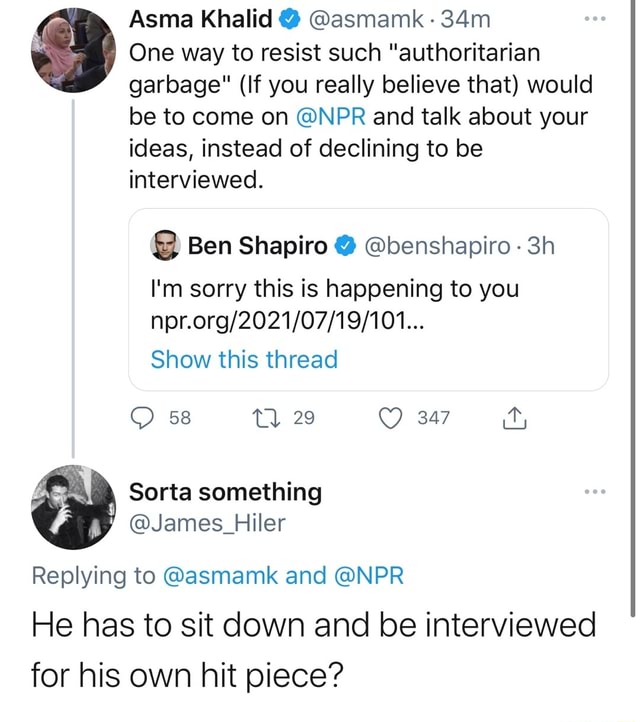640x722 pixels.
Task: Tap Ben Shapiro's verified badge
Action: (x=345, y=246)
